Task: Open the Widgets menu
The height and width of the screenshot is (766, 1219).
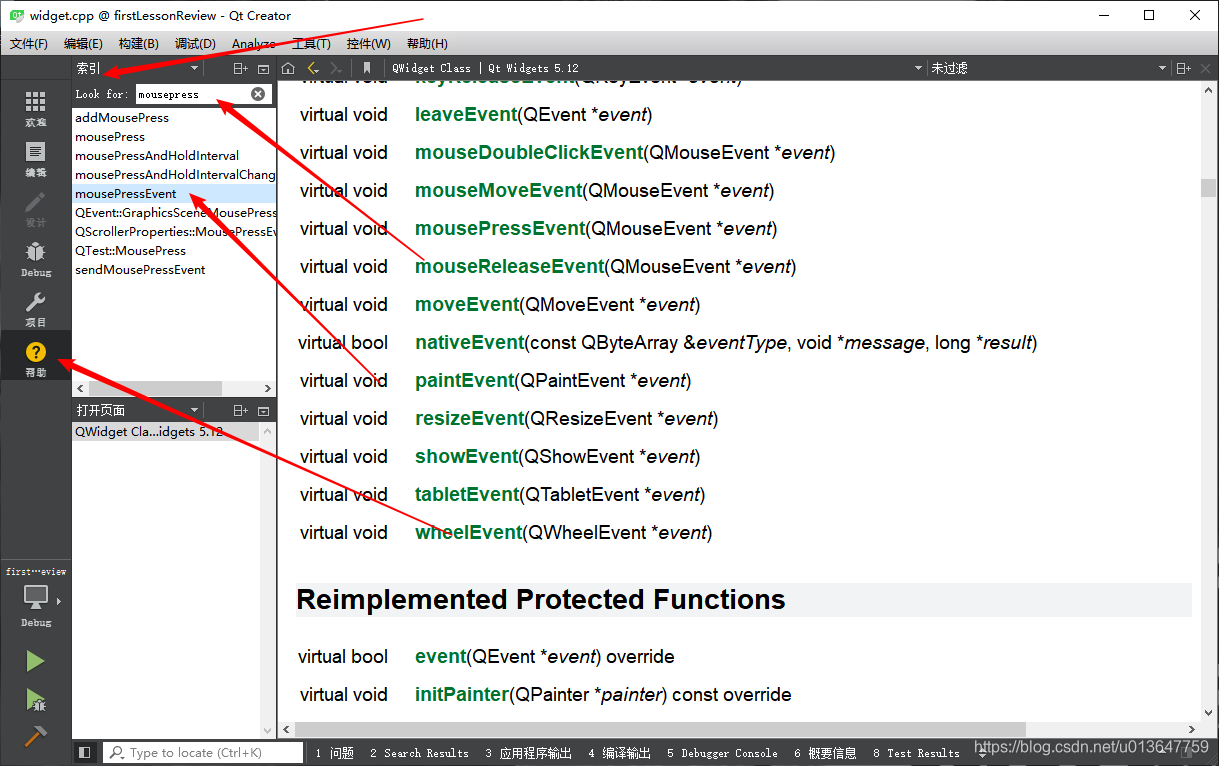Action: click(369, 43)
